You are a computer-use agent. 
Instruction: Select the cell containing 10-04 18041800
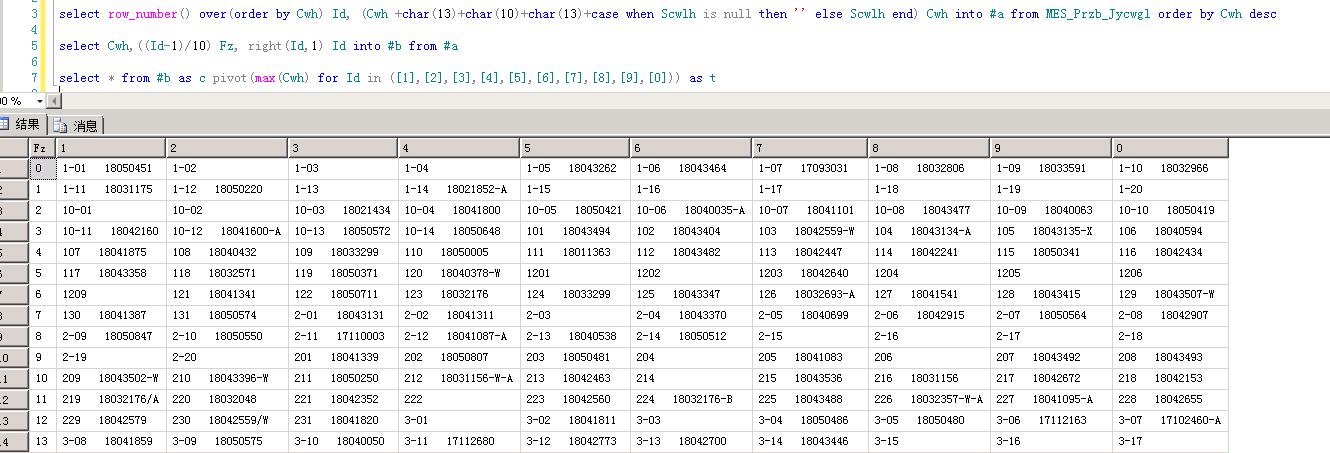pyautogui.click(x=459, y=210)
